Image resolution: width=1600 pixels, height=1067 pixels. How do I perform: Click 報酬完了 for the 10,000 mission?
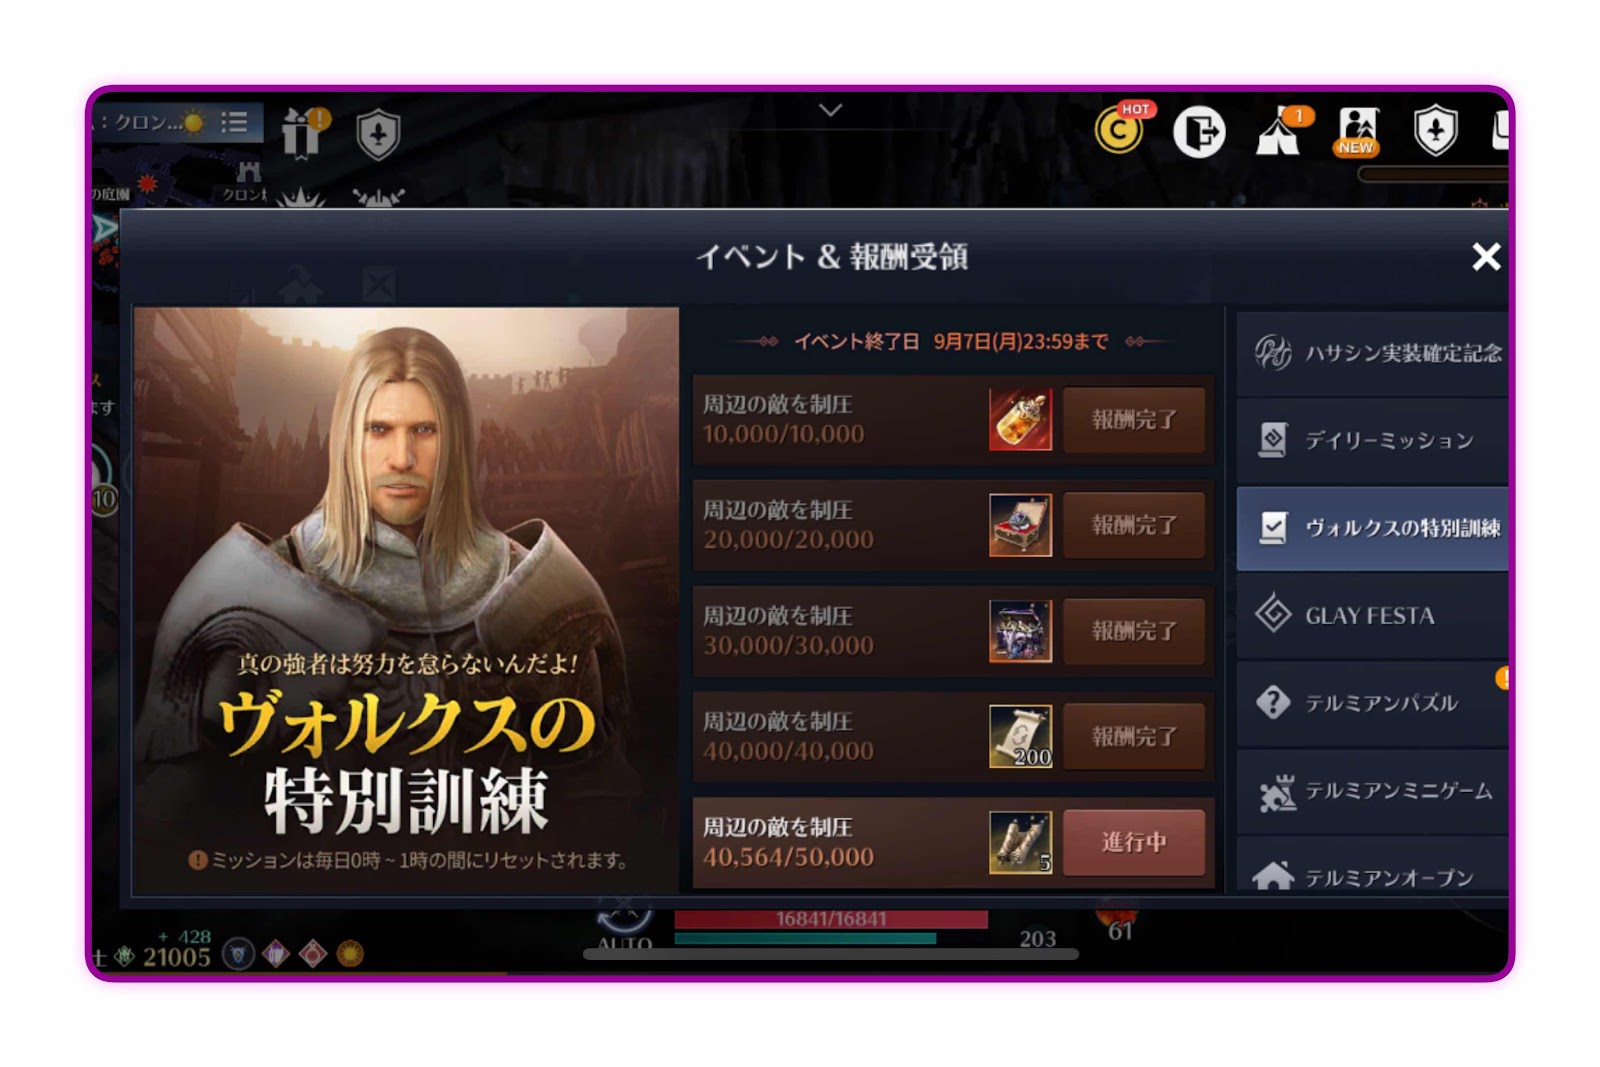click(1134, 419)
